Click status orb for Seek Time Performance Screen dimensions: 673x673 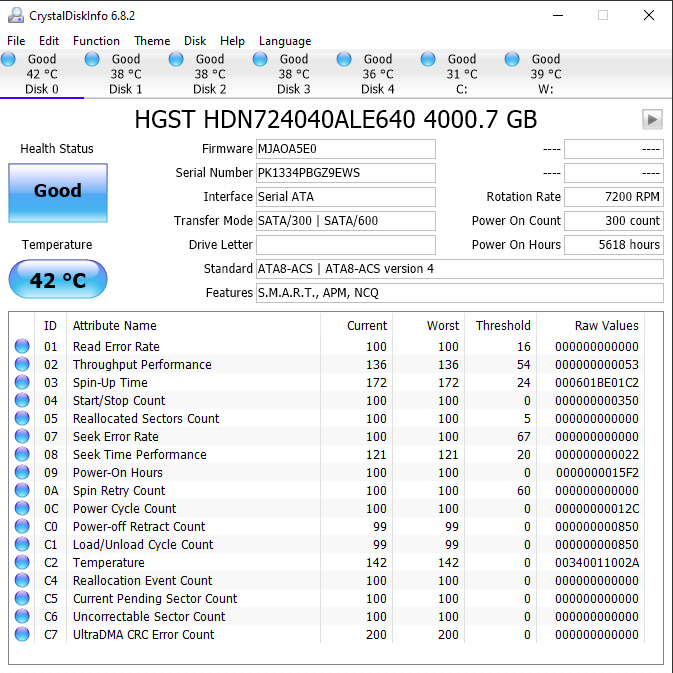(22, 454)
